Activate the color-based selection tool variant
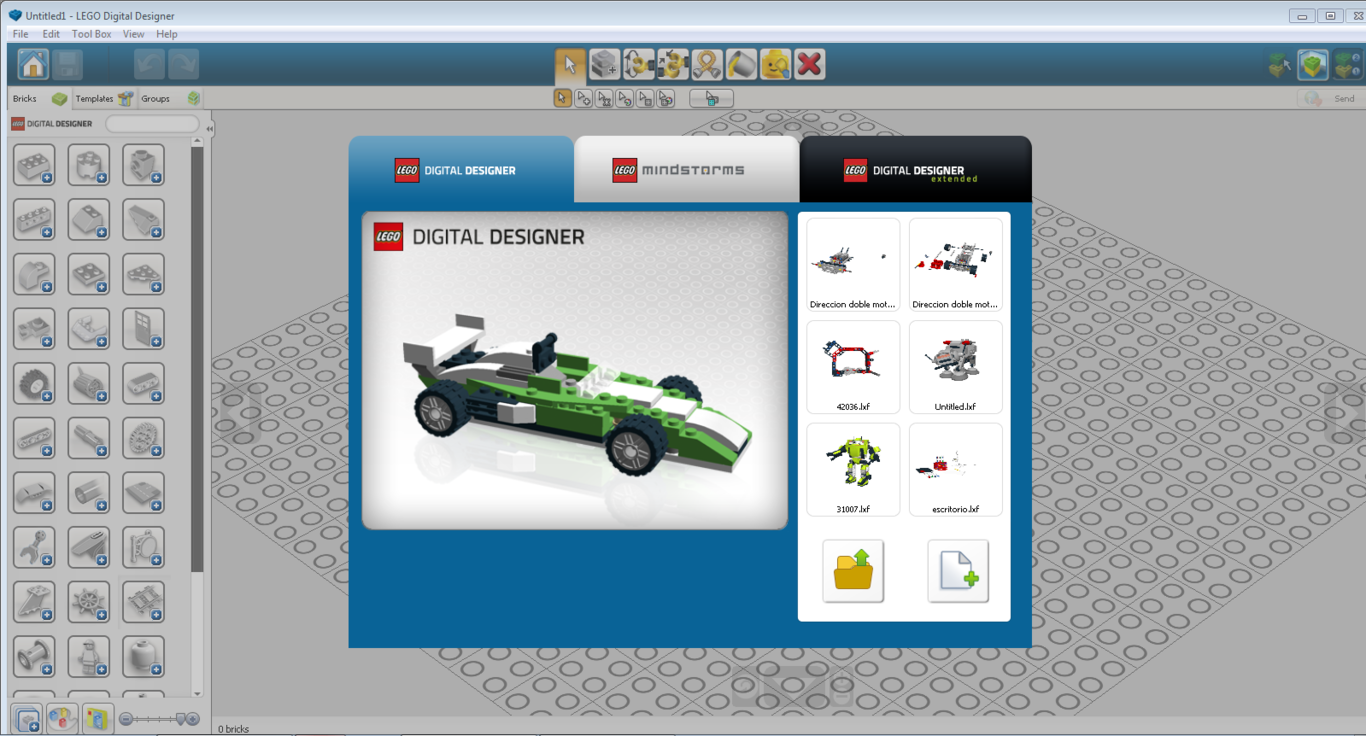The width and height of the screenshot is (1366, 736). pos(624,98)
